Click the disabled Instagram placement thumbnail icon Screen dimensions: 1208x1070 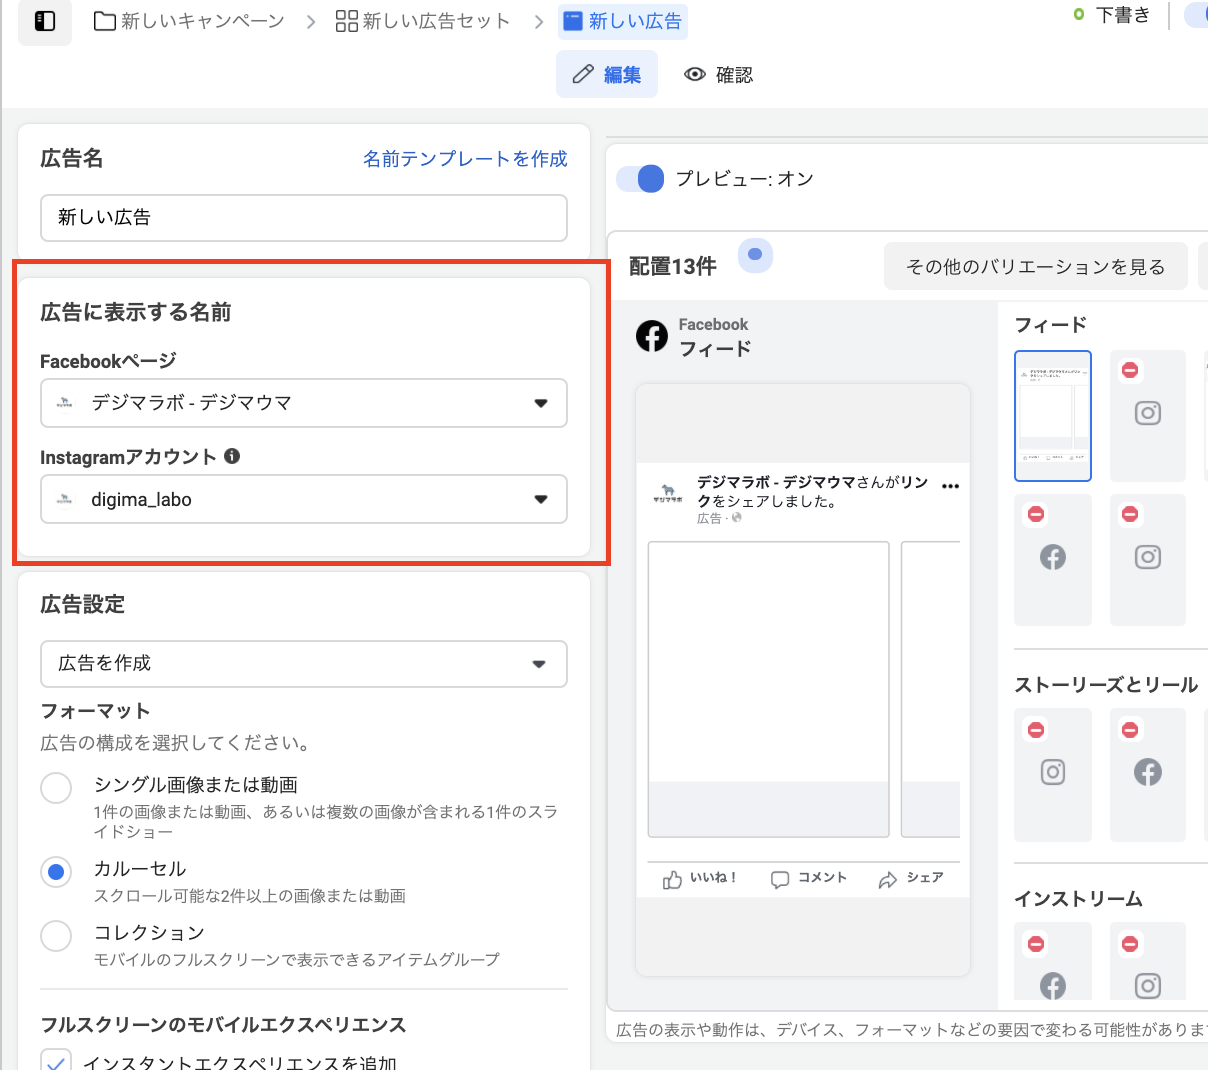(1147, 413)
